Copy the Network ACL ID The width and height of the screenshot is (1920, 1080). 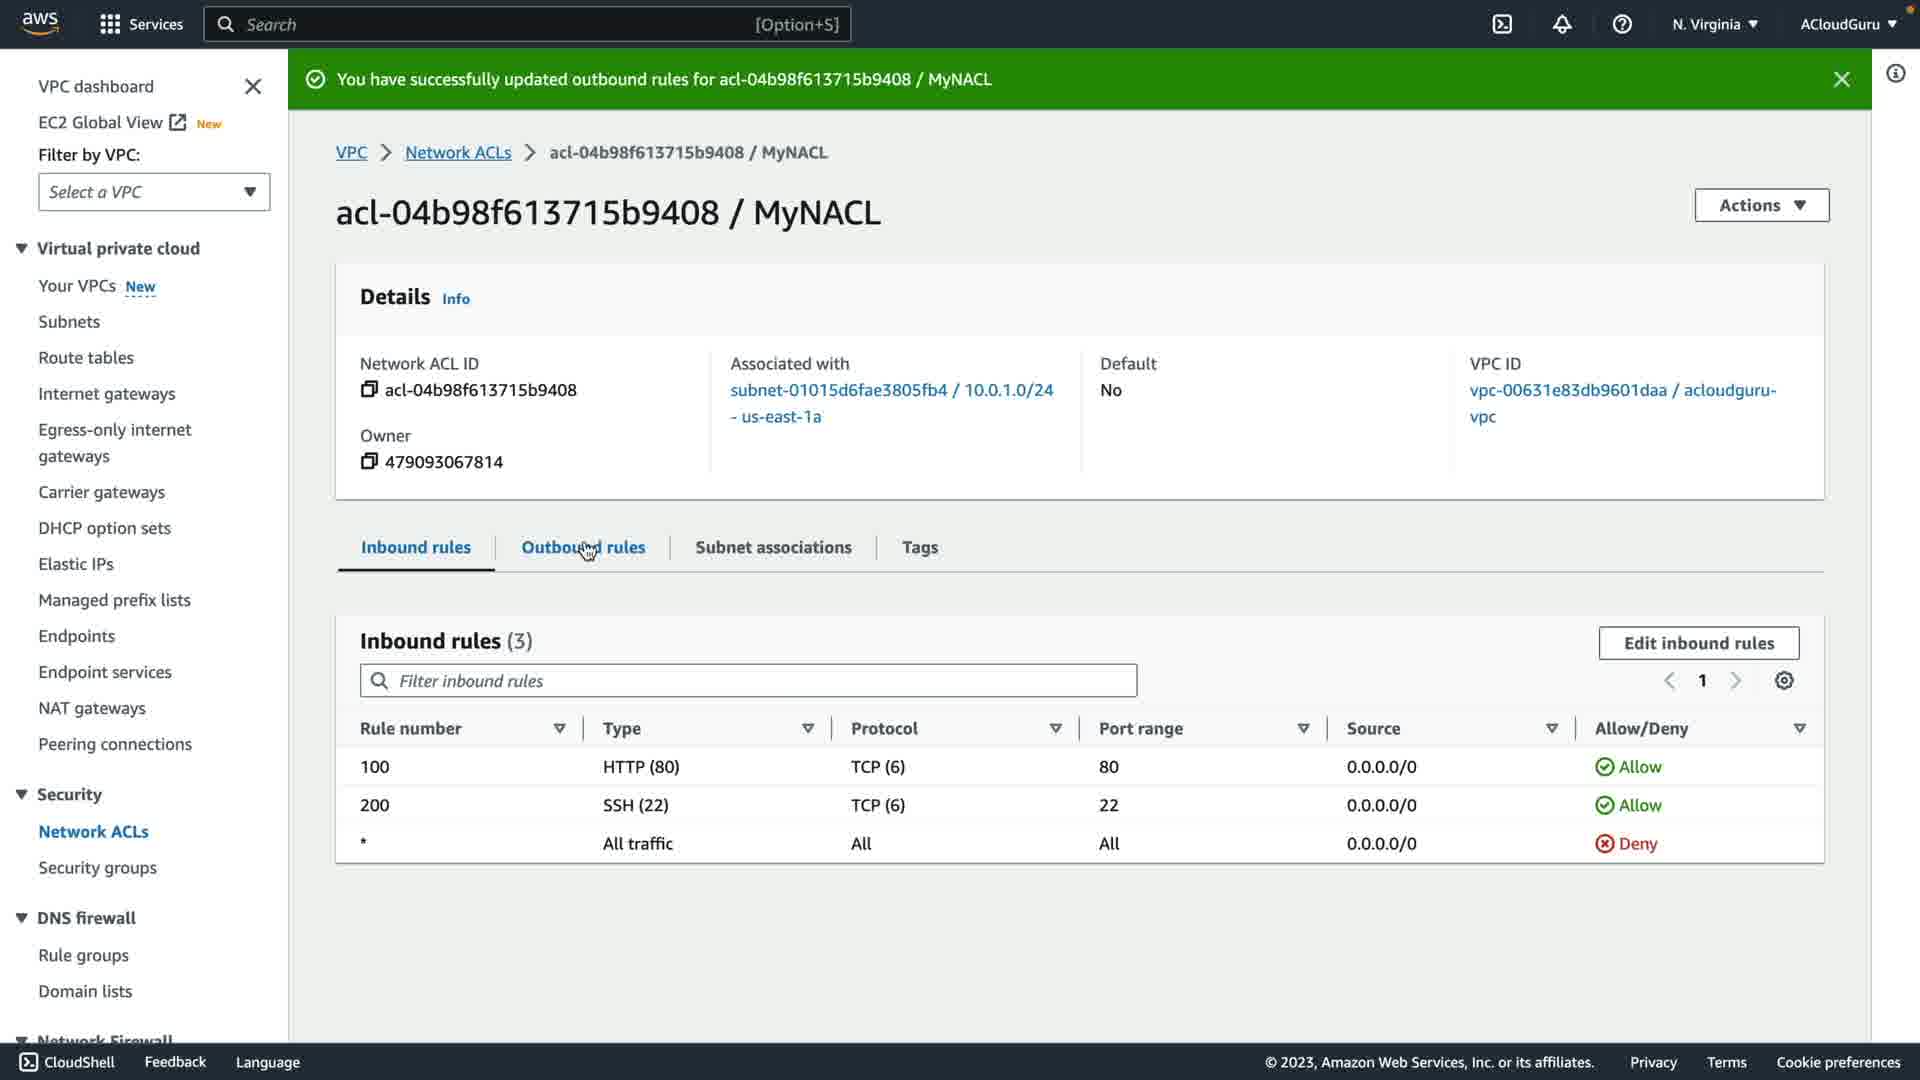[x=369, y=390]
